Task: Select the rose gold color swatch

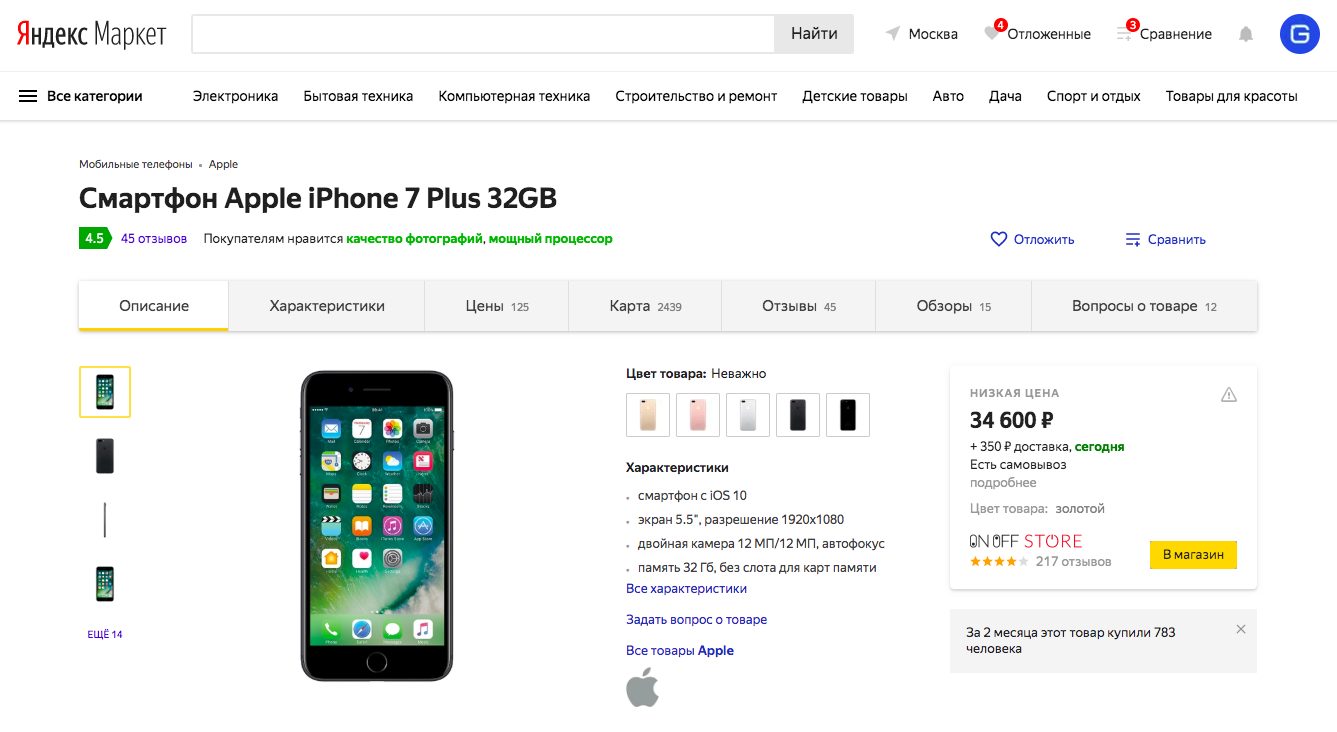Action: [698, 415]
